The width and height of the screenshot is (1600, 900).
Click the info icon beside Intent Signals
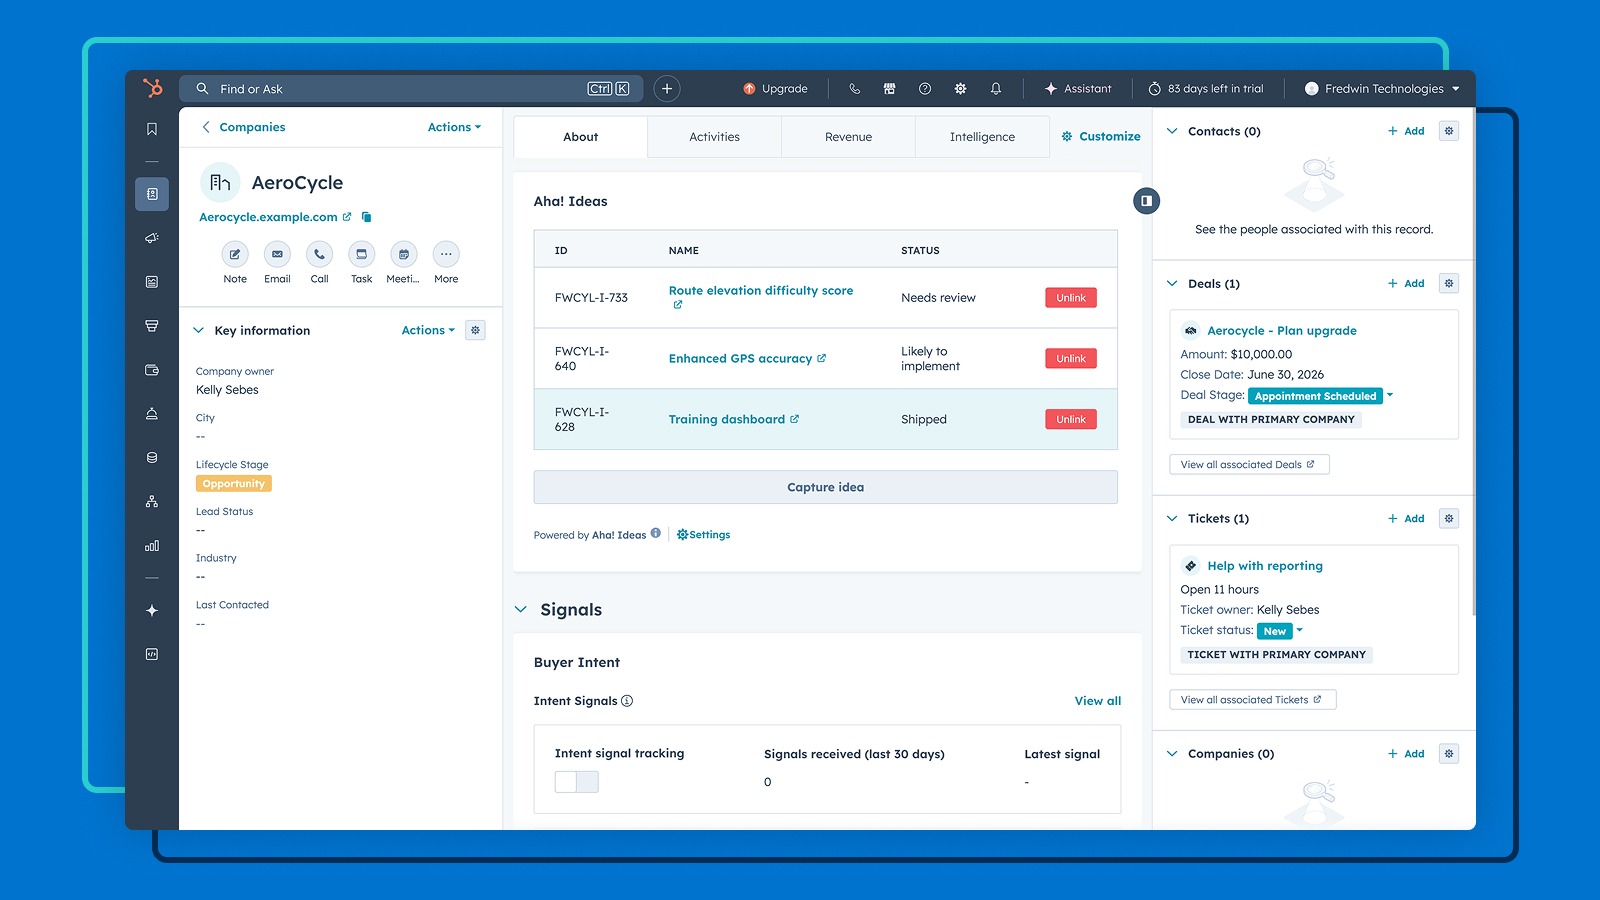click(627, 701)
